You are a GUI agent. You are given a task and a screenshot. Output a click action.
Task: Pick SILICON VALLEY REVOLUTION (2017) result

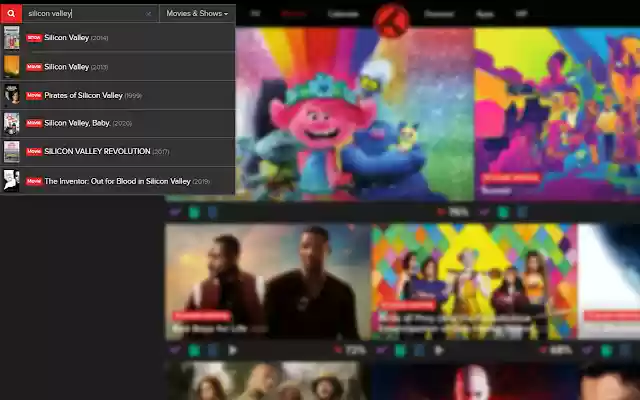118,151
